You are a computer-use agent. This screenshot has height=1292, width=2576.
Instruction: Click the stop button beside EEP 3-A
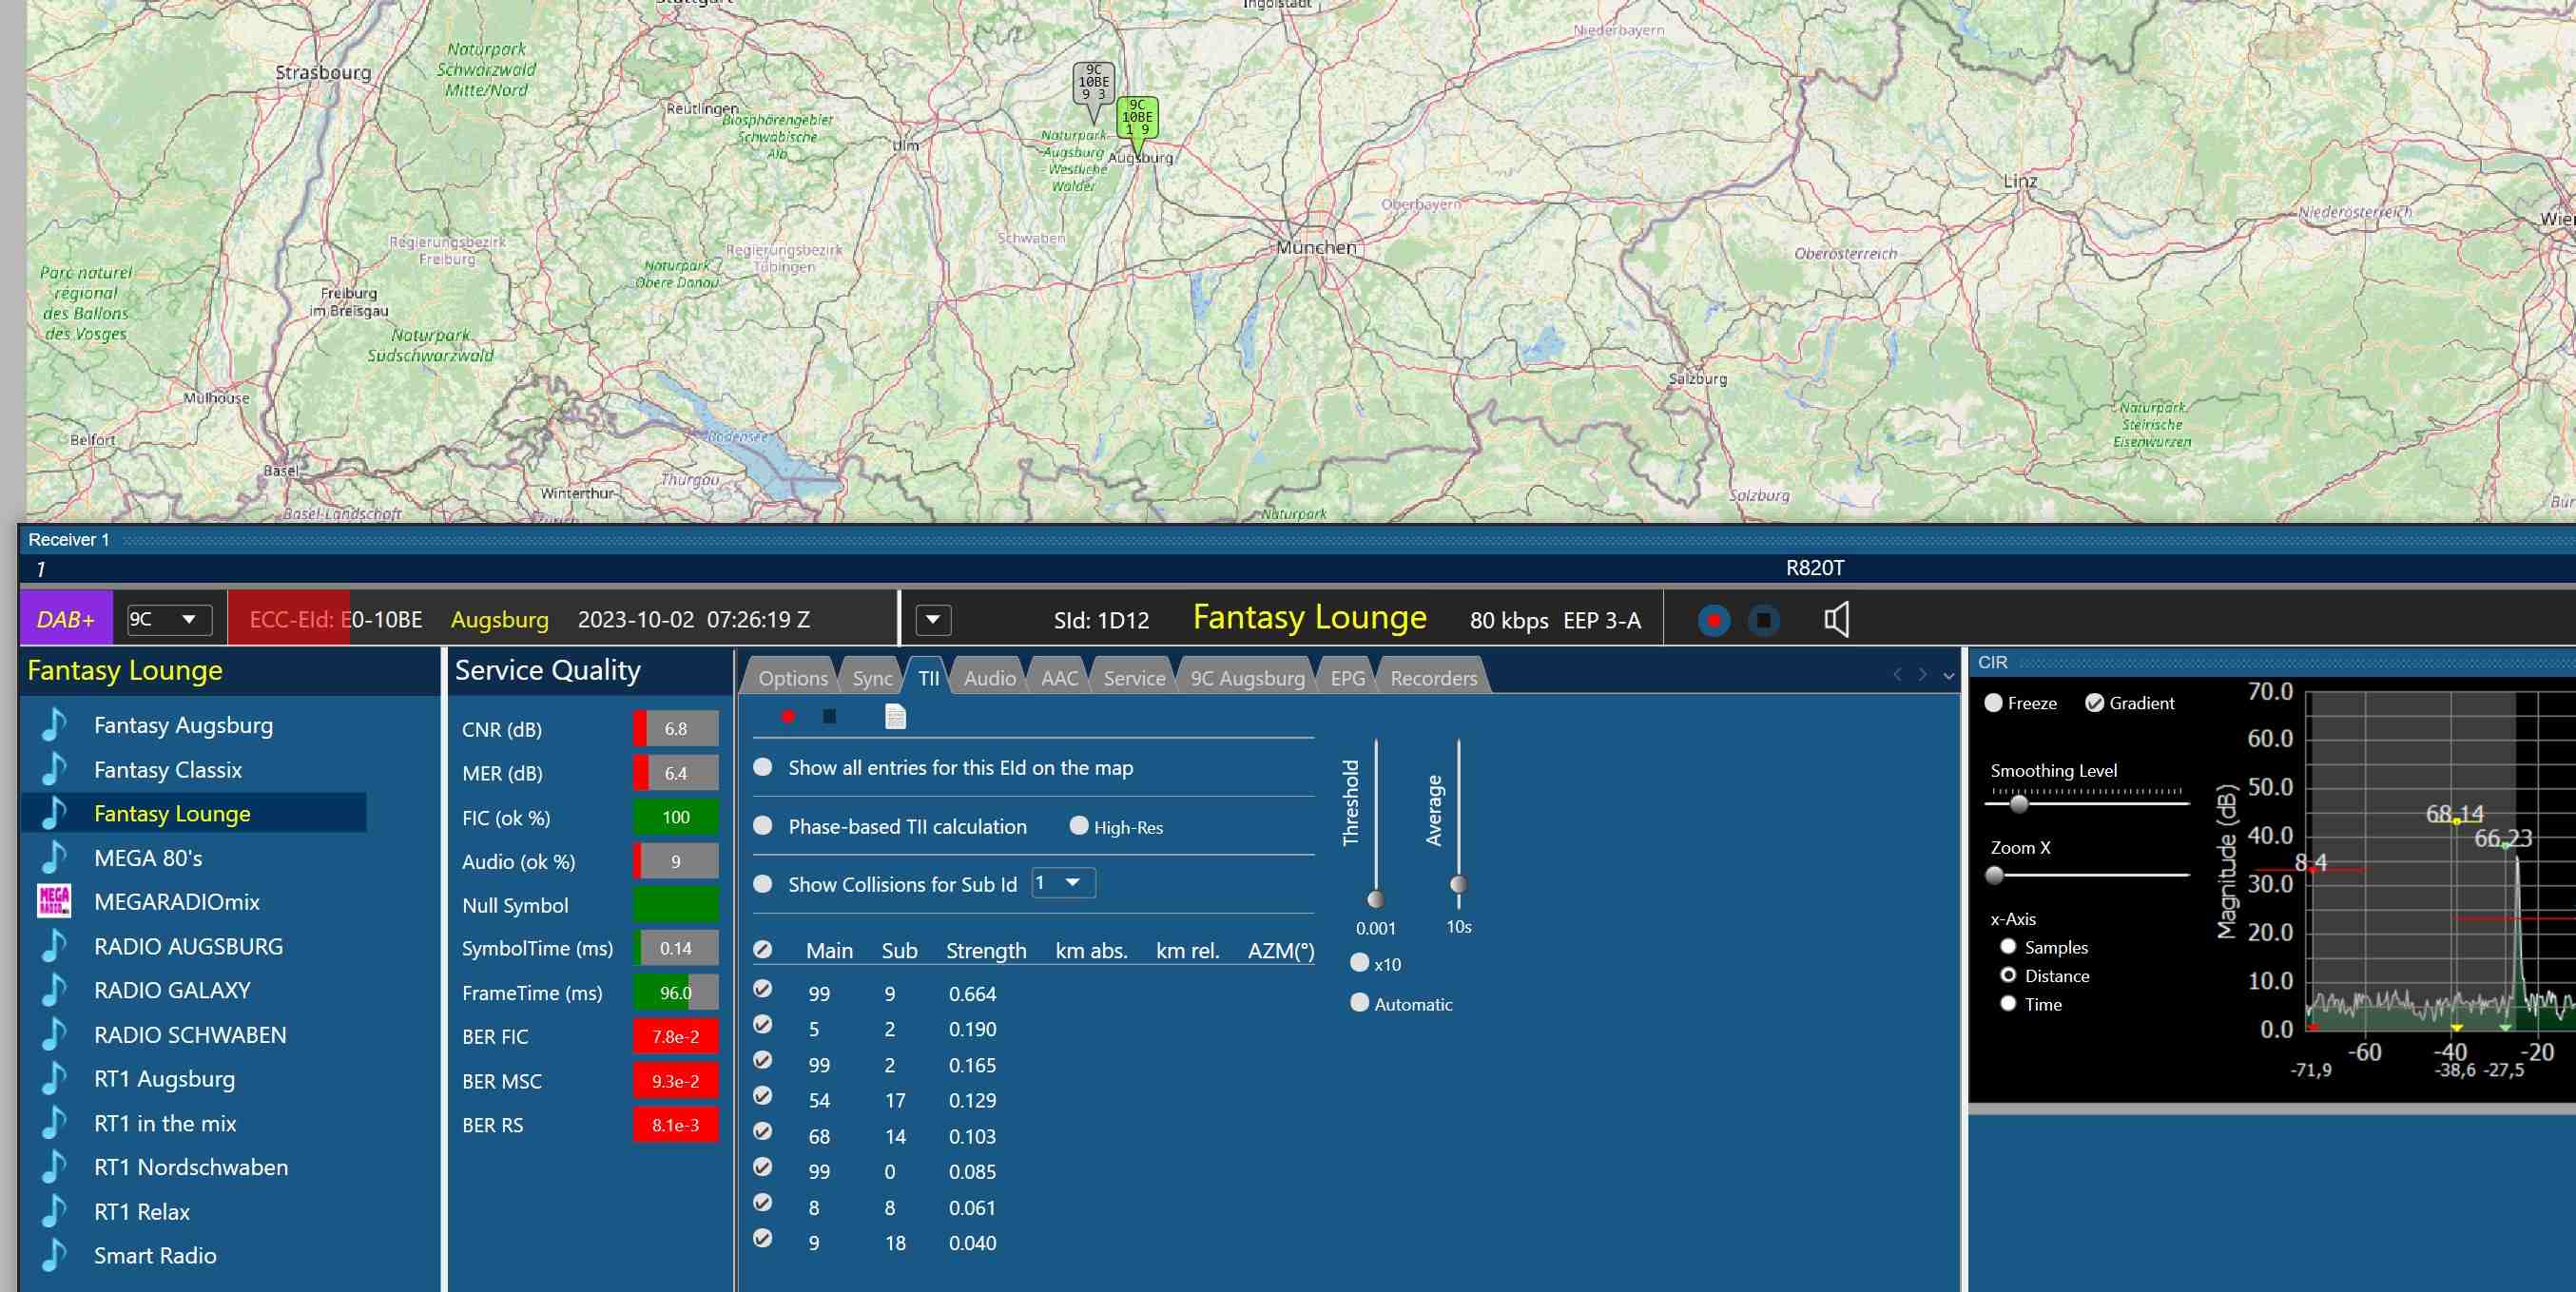tap(1764, 620)
